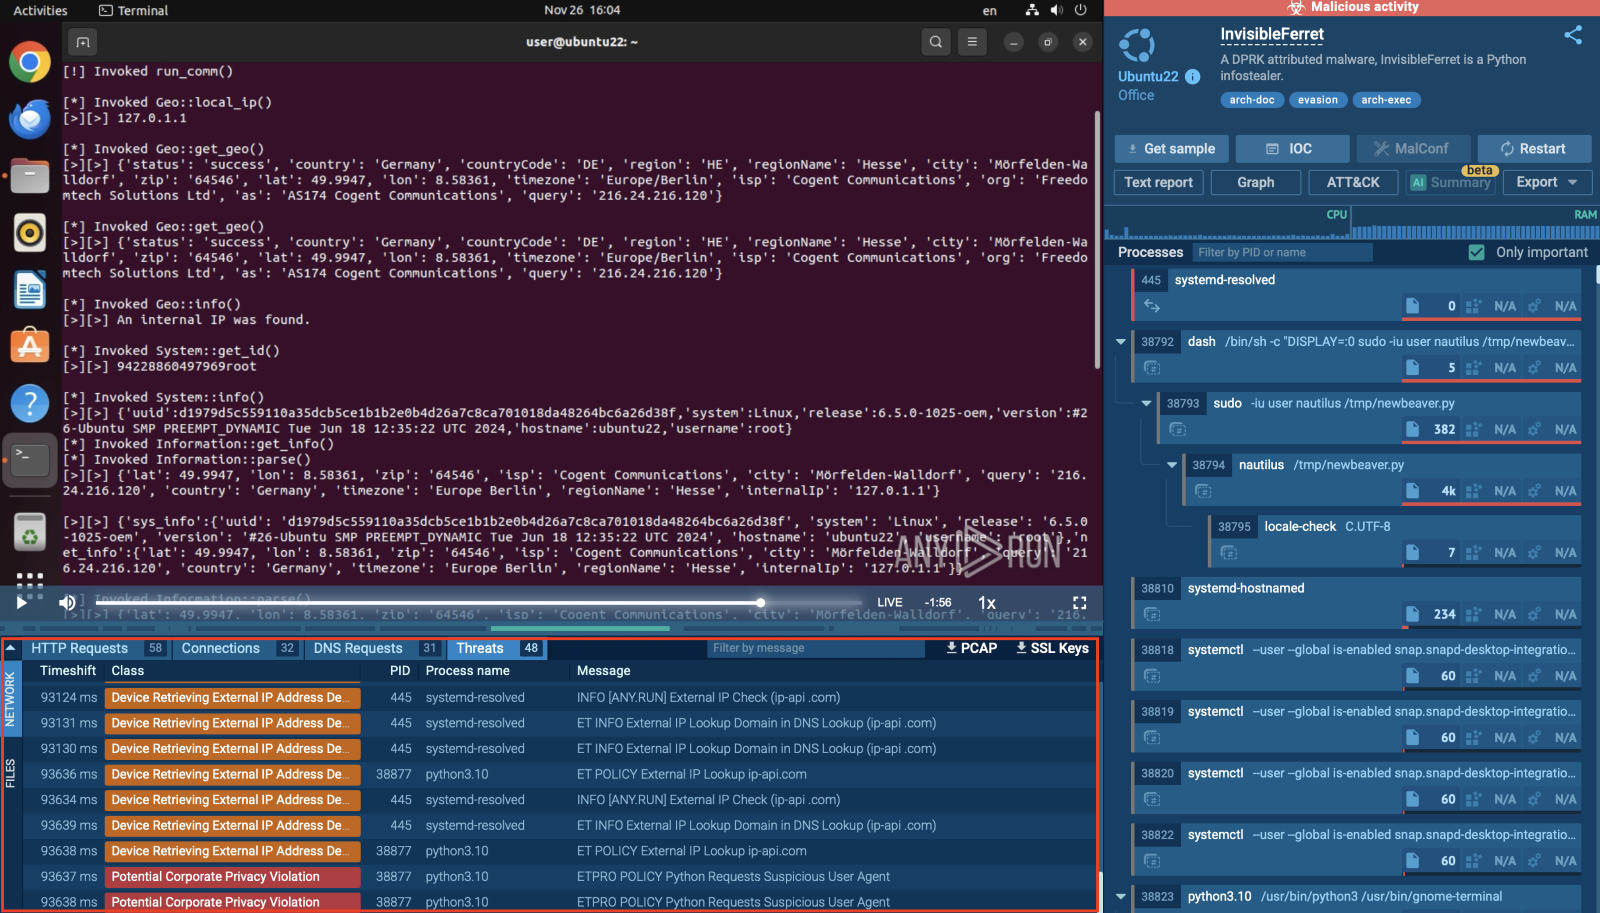Screen dimensions: 1600x913
Task: Collapse the dash process 38792 tree
Action: (1121, 342)
